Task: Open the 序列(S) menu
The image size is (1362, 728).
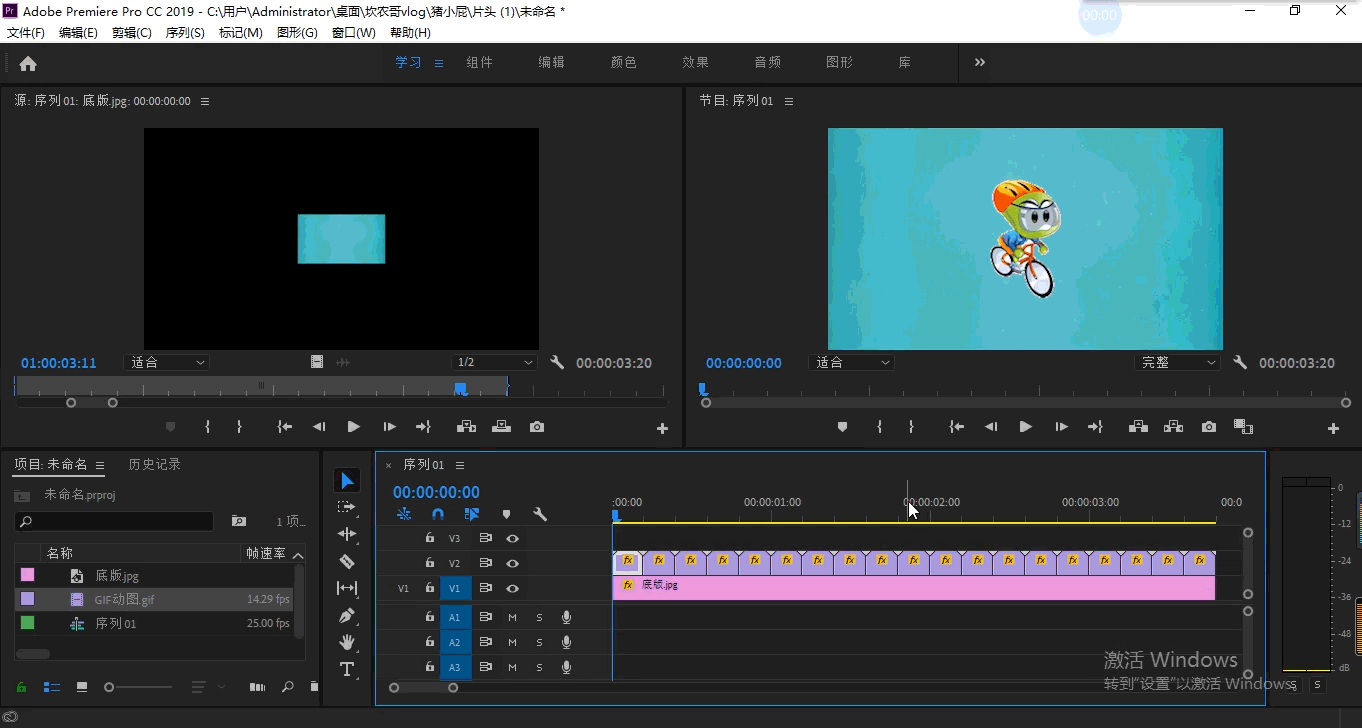Action: pos(185,33)
